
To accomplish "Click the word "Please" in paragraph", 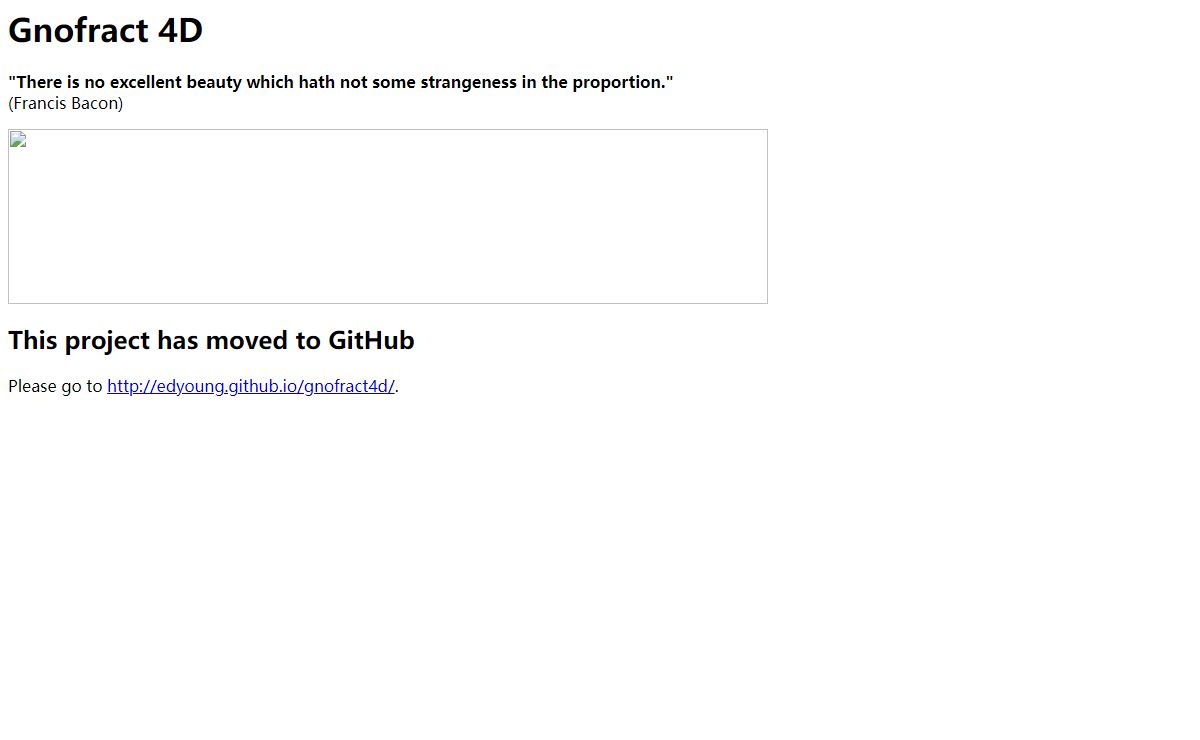I will (32, 386).
